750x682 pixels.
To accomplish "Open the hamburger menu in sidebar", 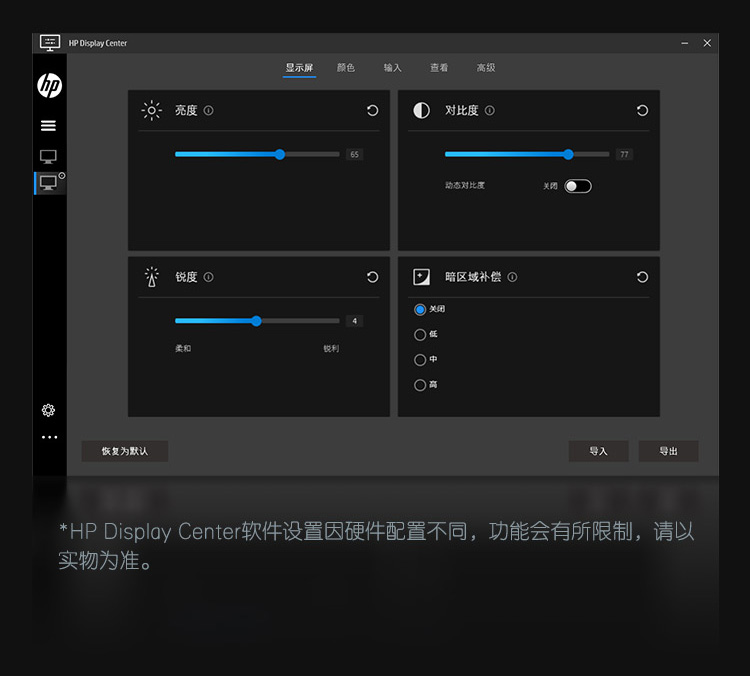I will click(x=48, y=126).
